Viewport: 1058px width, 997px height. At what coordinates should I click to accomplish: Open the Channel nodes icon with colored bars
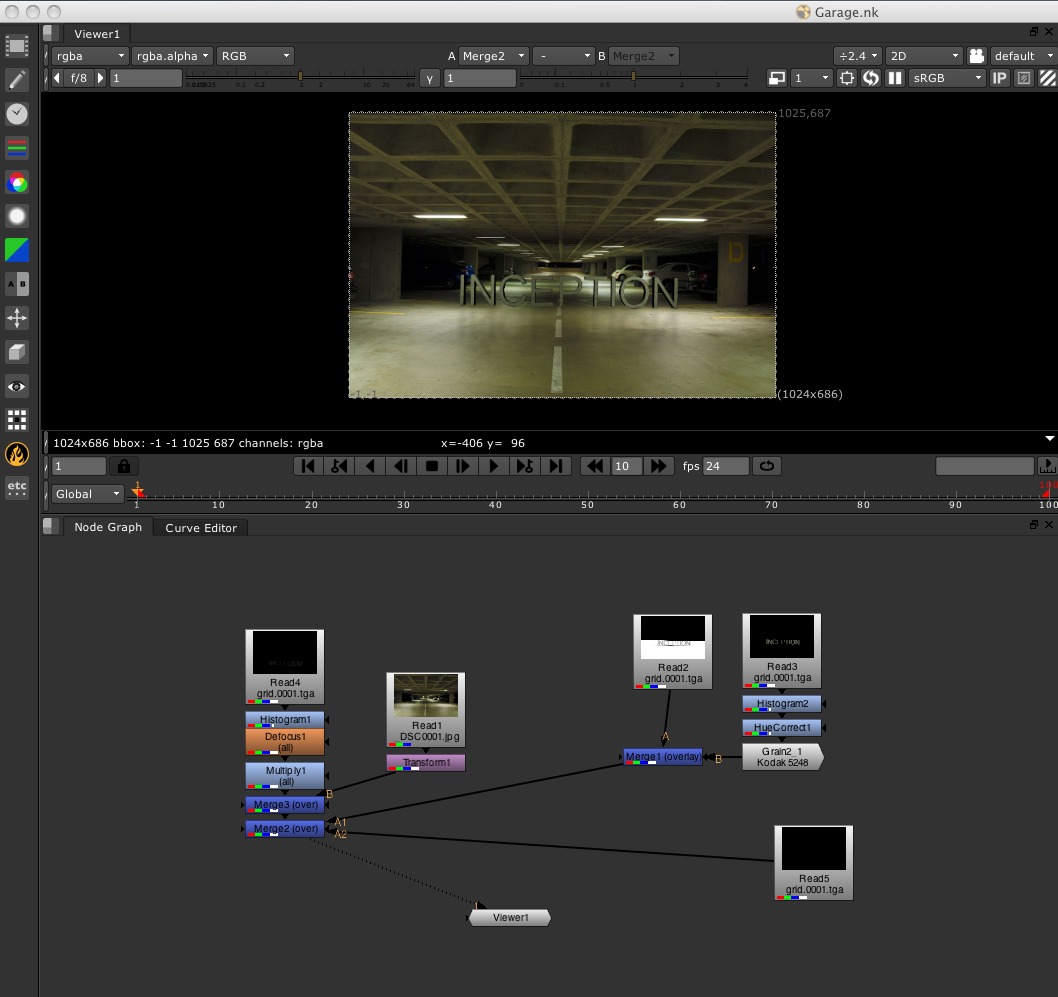[17, 147]
